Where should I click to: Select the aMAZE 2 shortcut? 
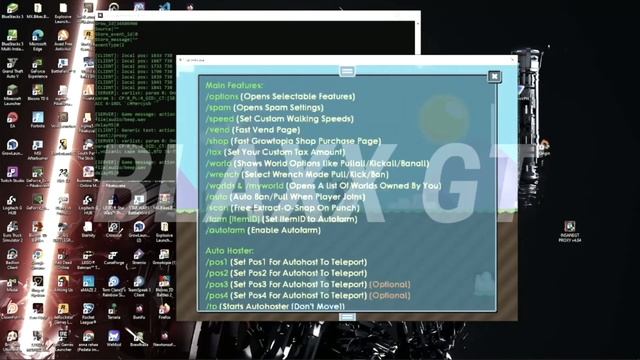(x=88, y=283)
